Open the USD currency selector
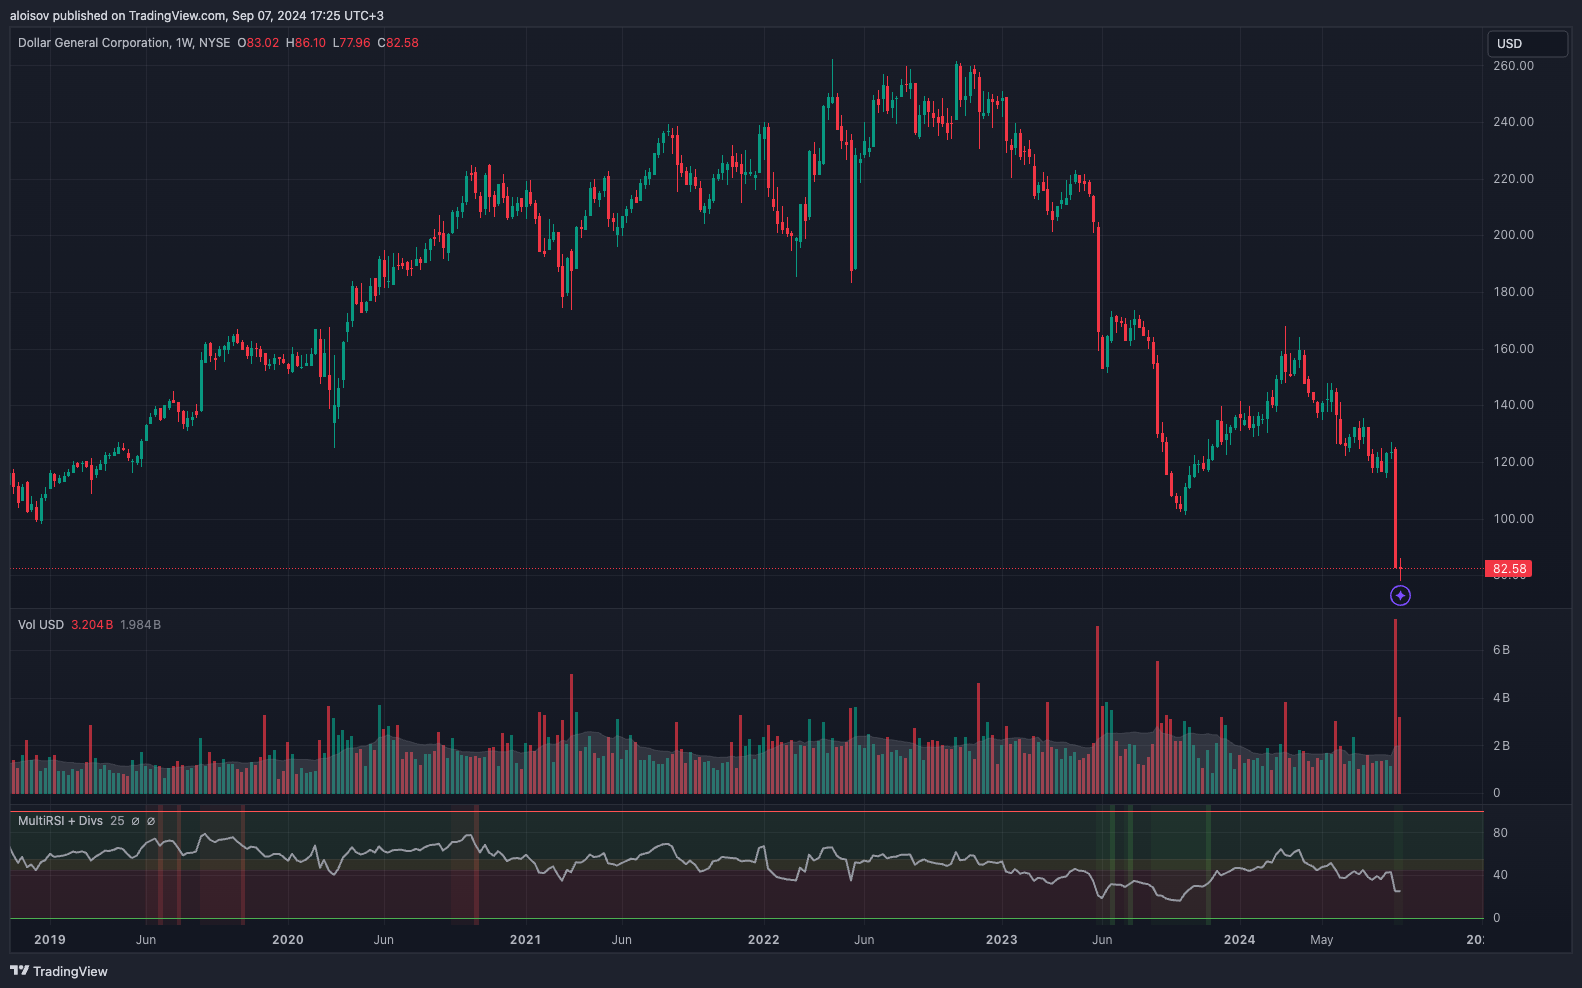The height and width of the screenshot is (988, 1582). coord(1527,44)
